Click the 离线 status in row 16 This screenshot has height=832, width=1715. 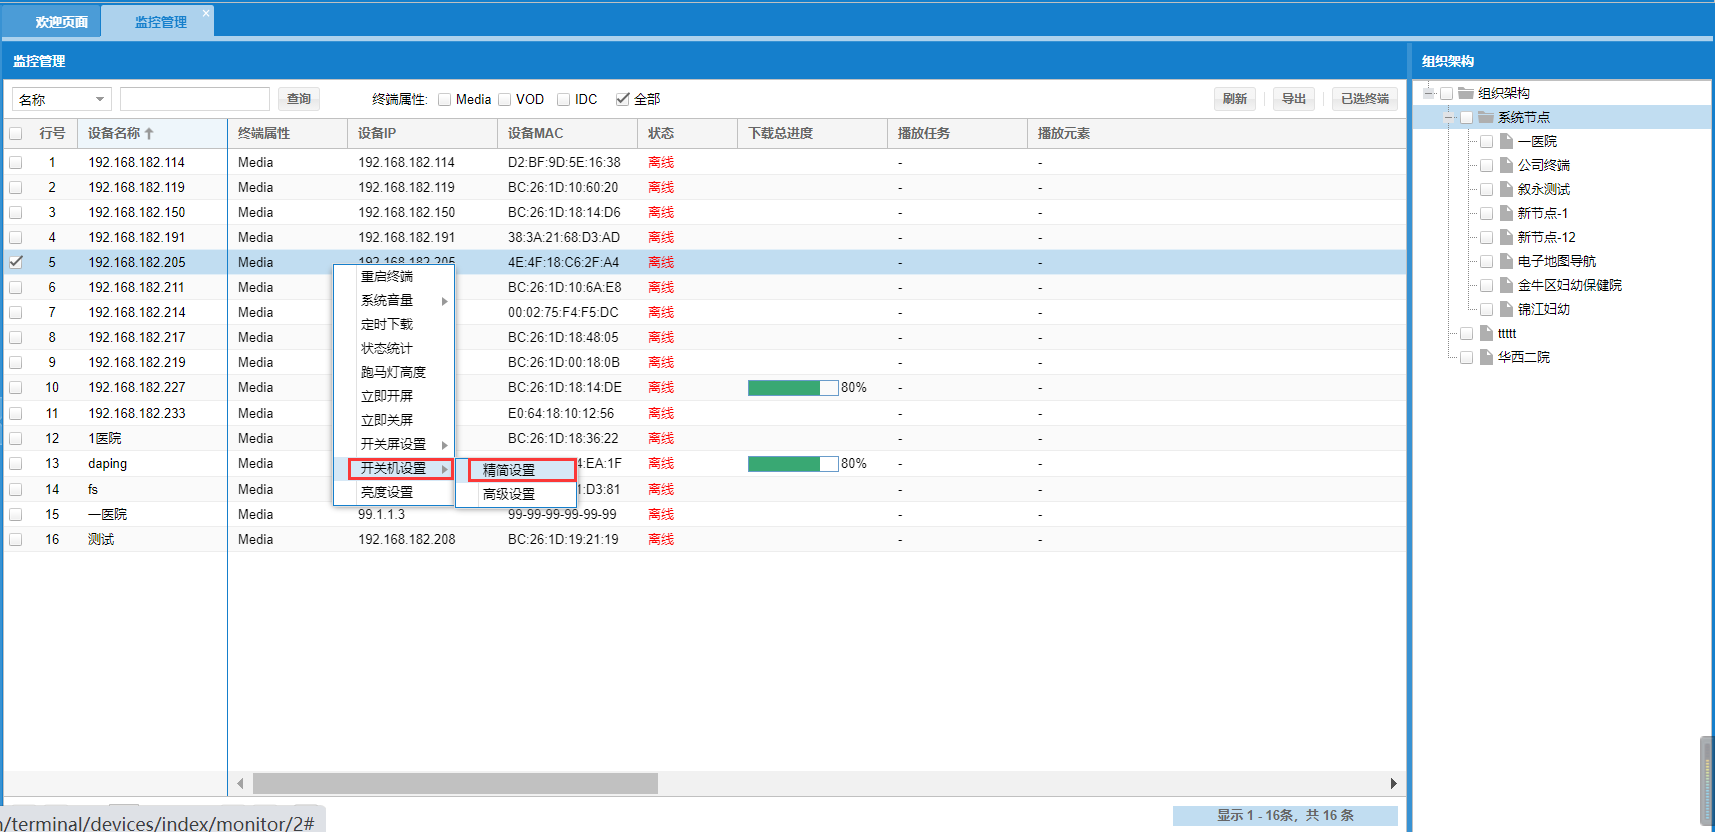click(x=661, y=539)
